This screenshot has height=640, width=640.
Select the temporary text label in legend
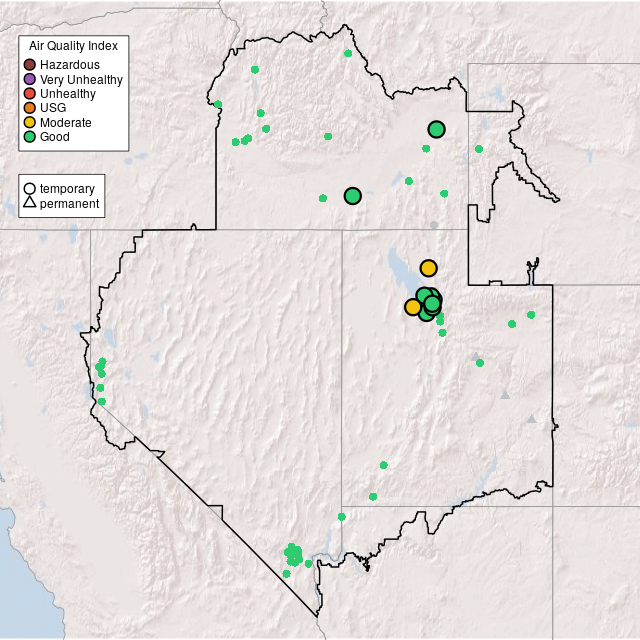[67, 189]
